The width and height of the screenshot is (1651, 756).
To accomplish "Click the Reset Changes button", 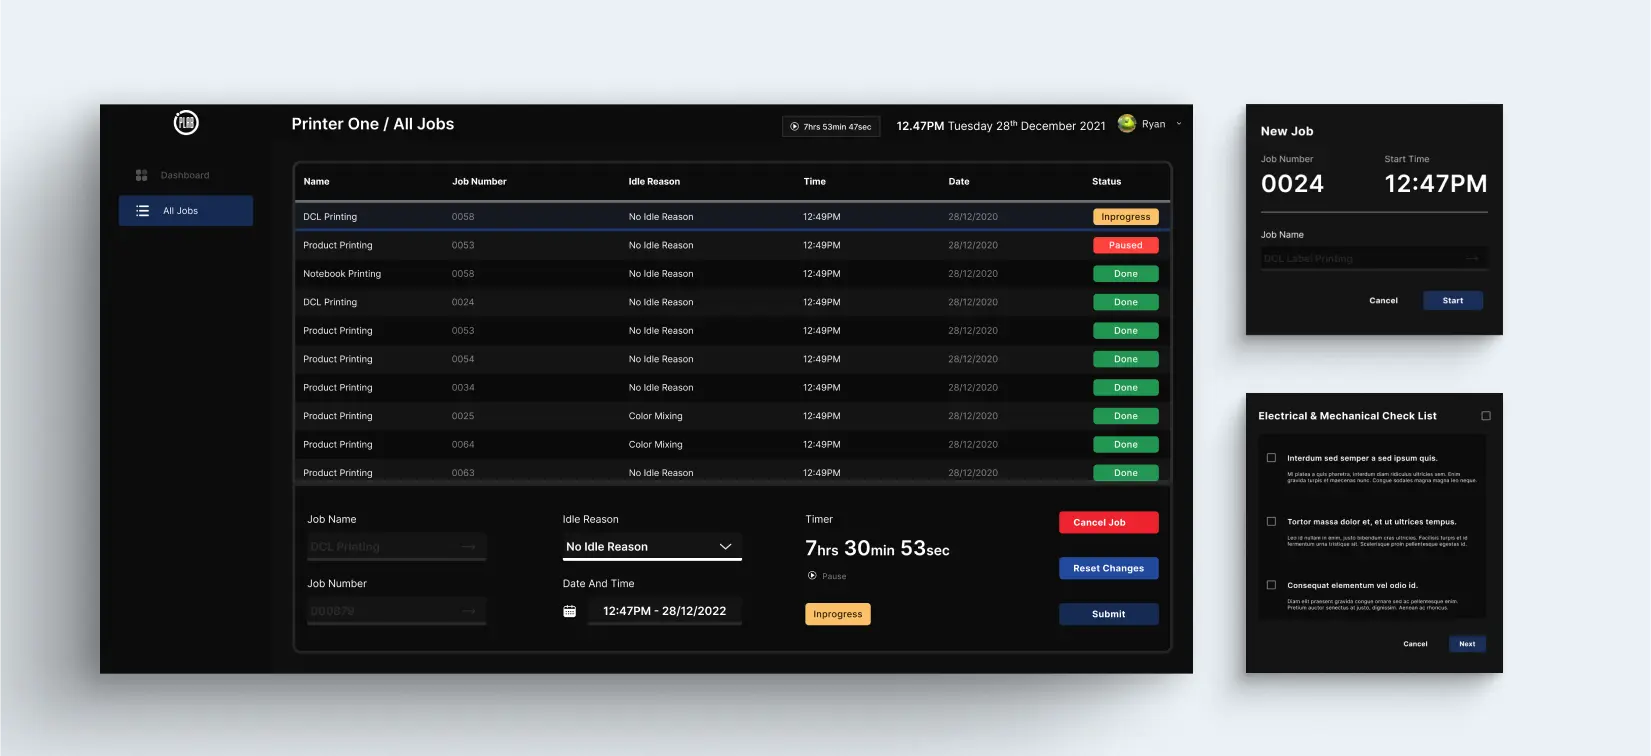I will point(1109,568).
